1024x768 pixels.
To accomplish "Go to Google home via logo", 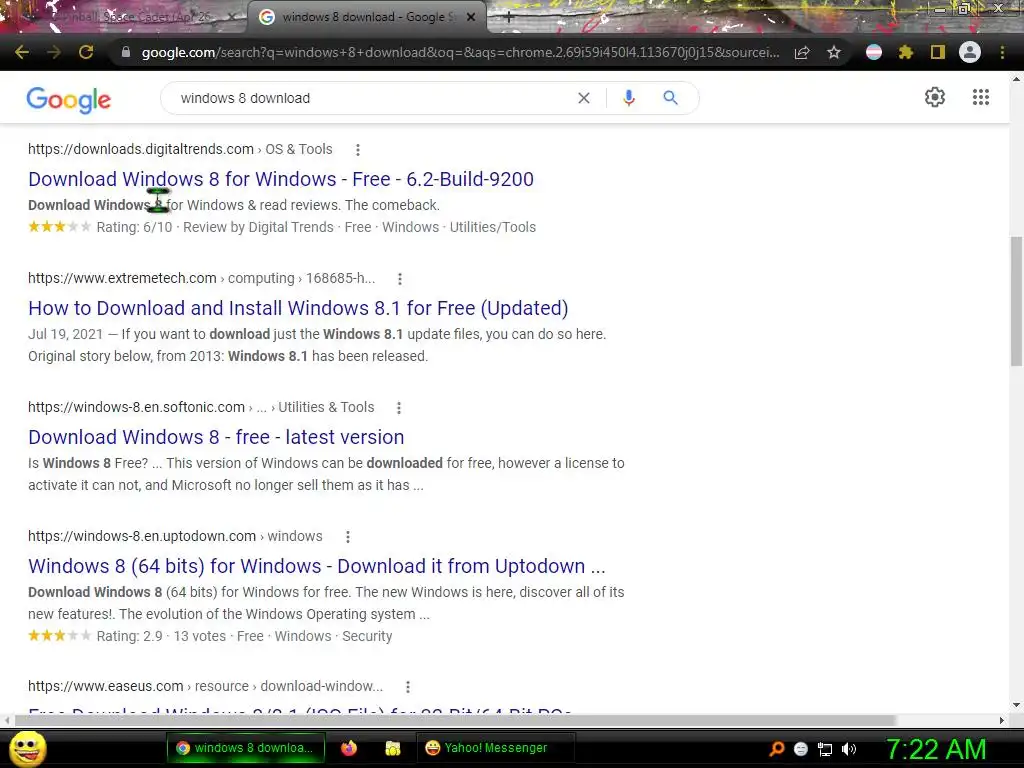I will [x=69, y=99].
